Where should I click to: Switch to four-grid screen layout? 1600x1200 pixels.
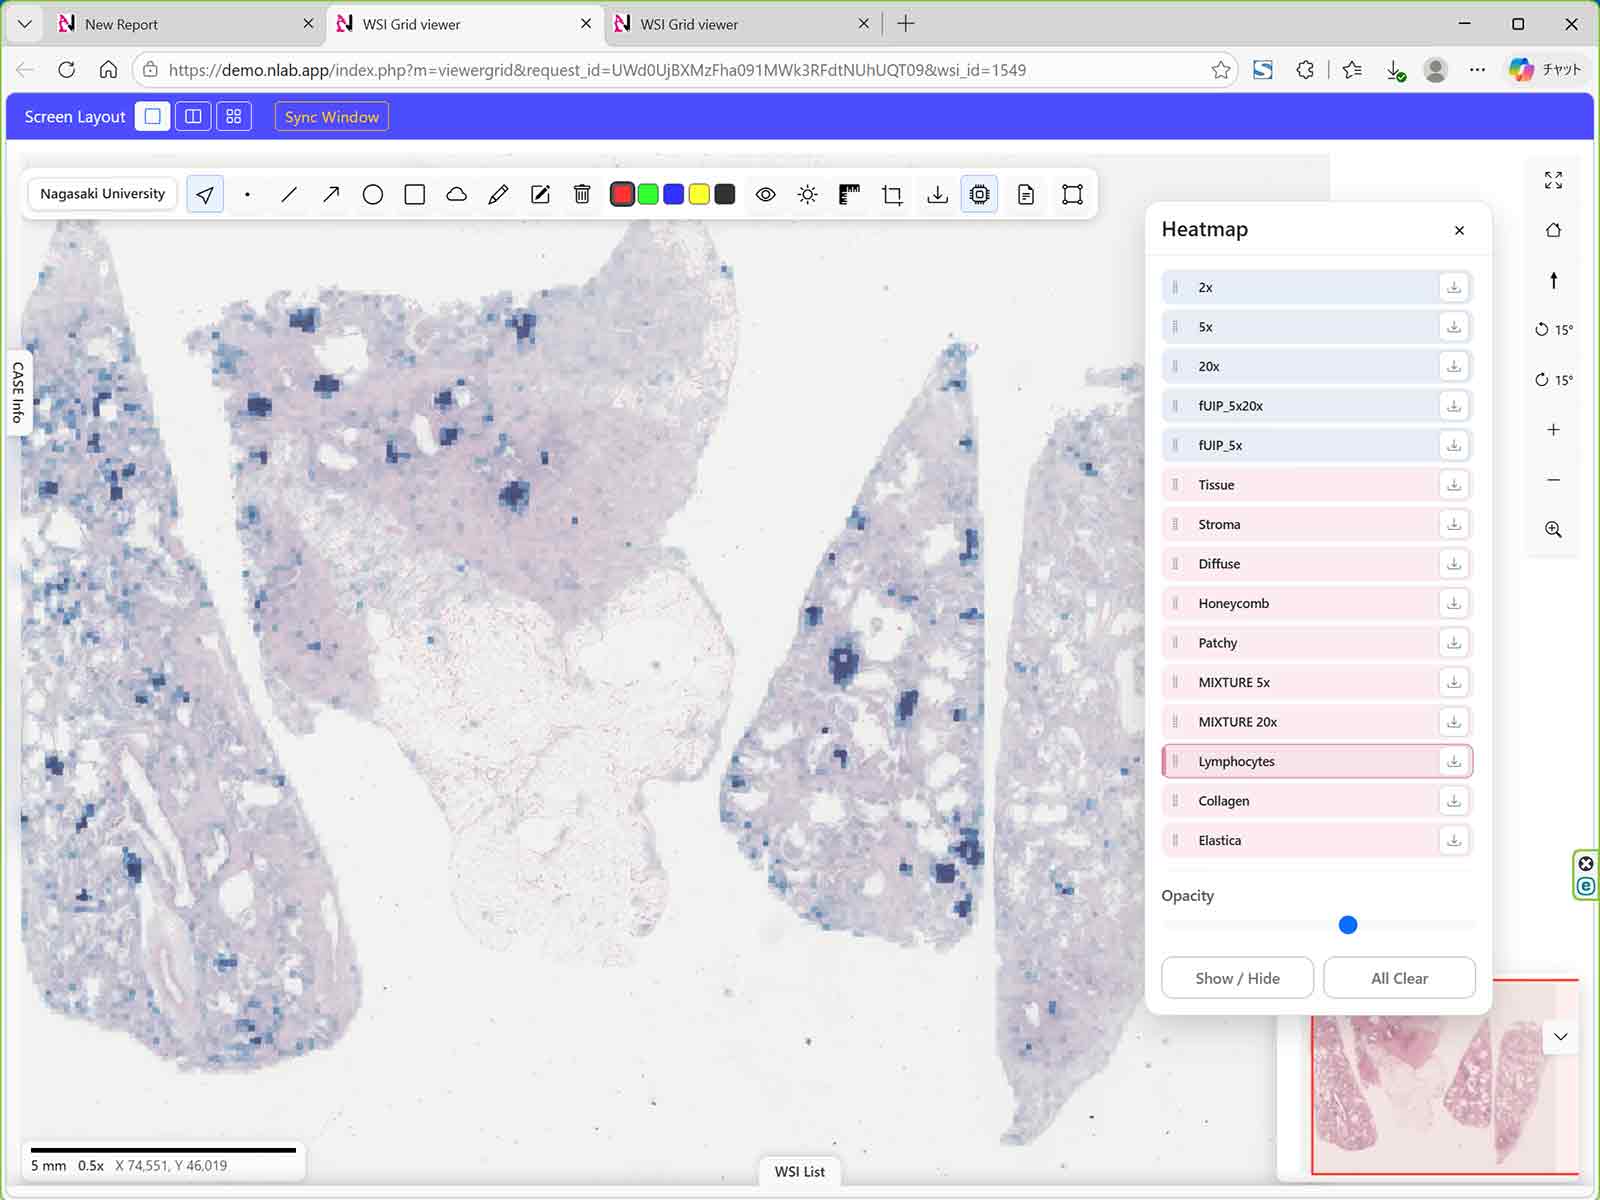[234, 117]
